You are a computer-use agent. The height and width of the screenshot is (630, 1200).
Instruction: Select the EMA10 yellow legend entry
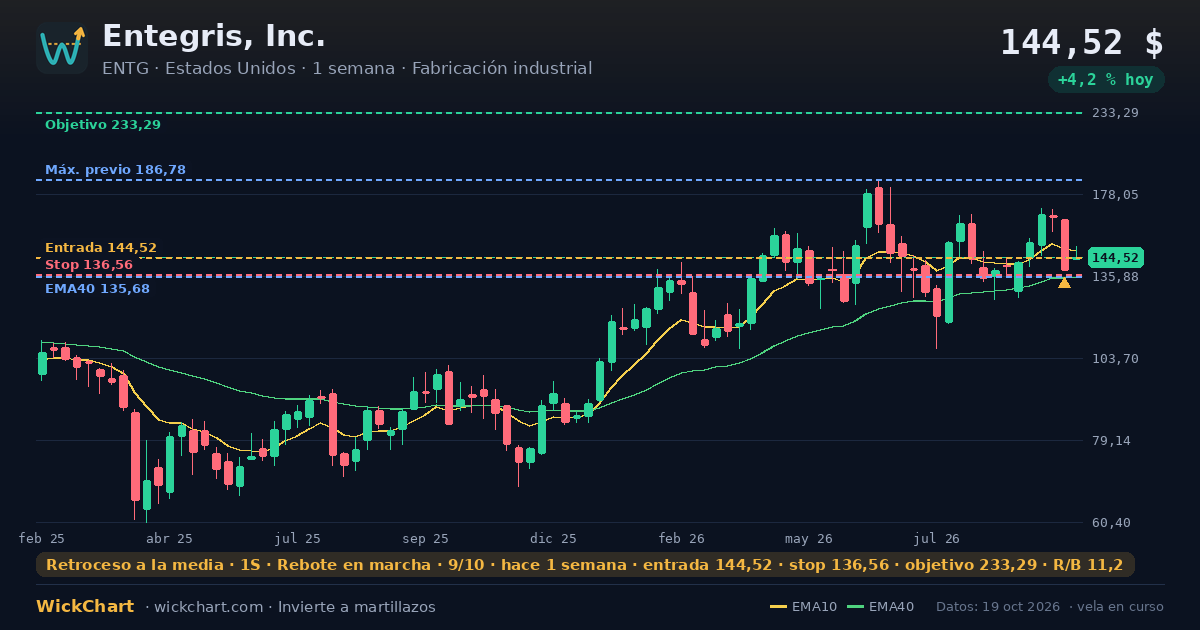point(803,607)
